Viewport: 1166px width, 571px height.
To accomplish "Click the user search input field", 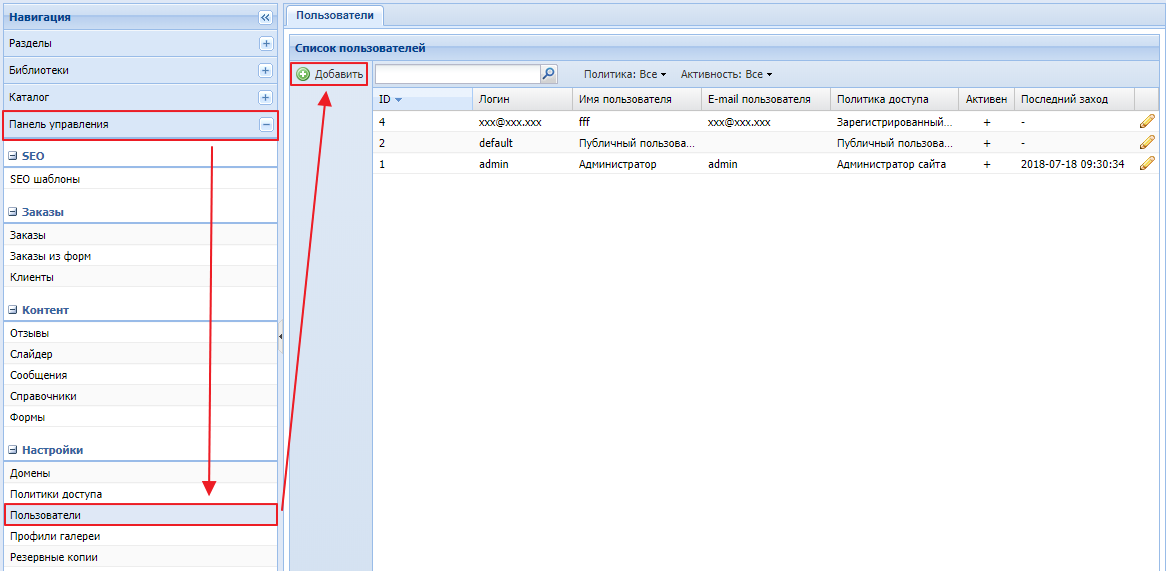I will [x=457, y=74].
